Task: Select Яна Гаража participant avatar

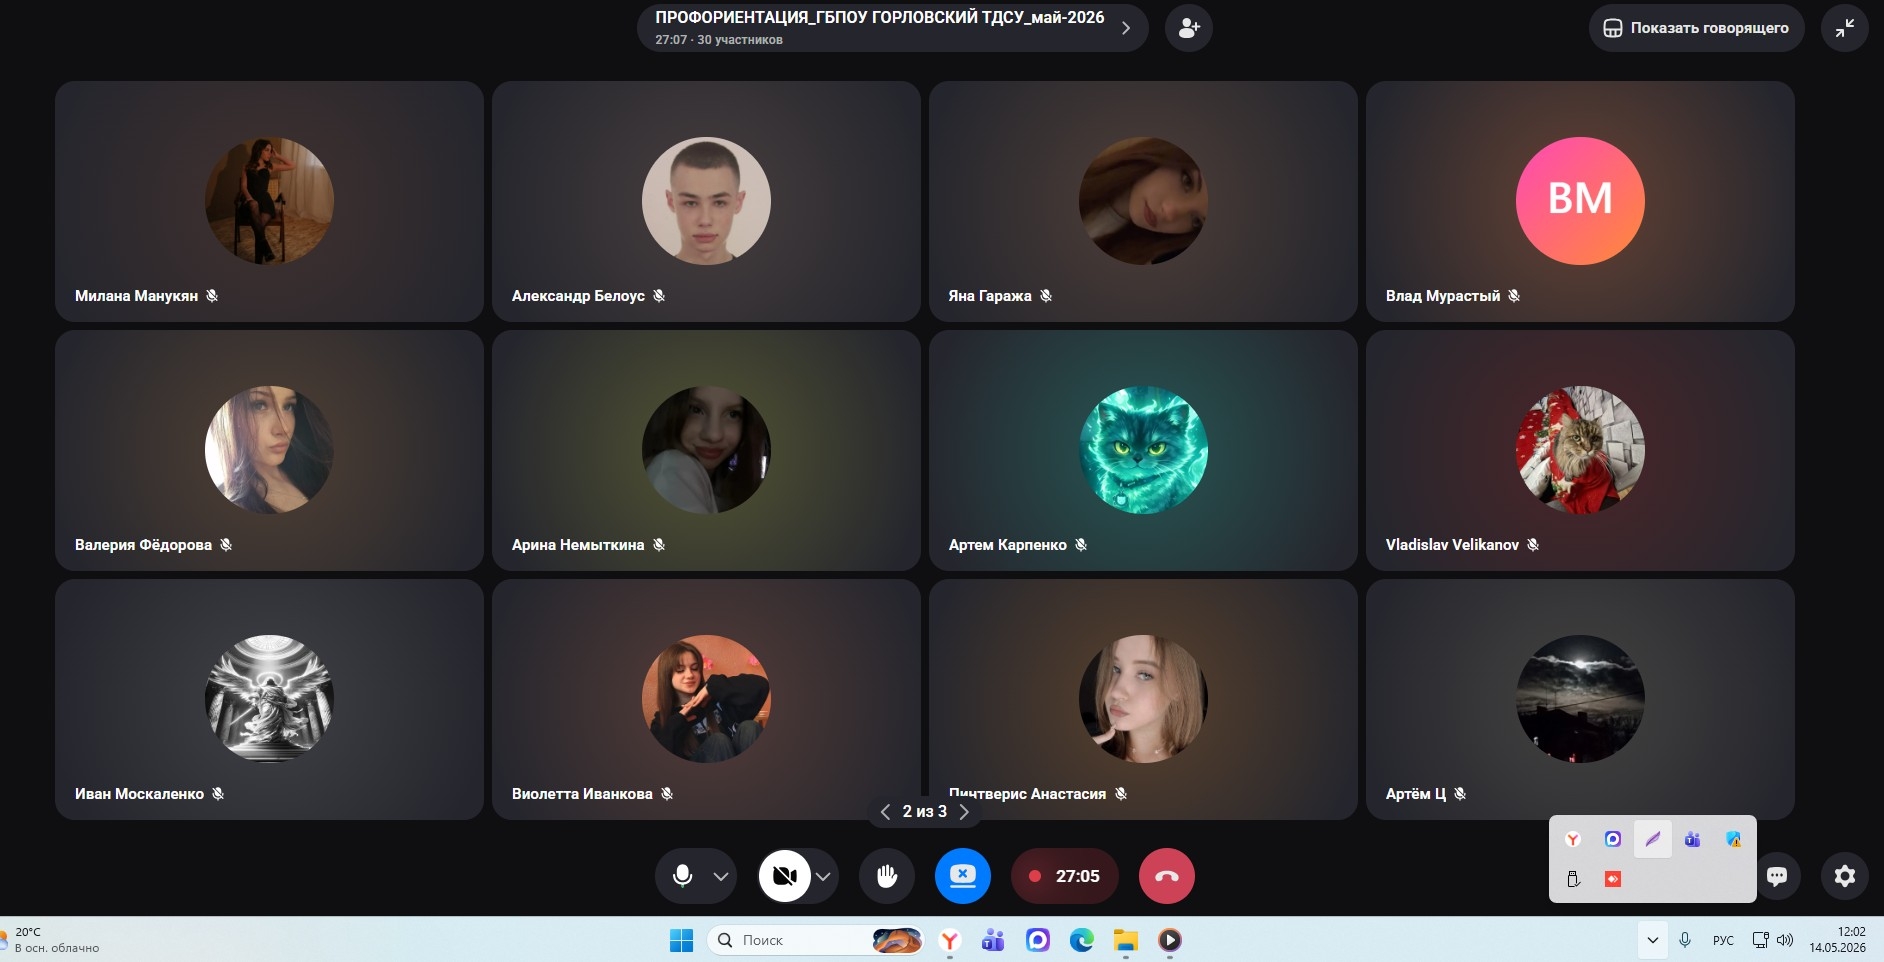Action: click(1143, 201)
